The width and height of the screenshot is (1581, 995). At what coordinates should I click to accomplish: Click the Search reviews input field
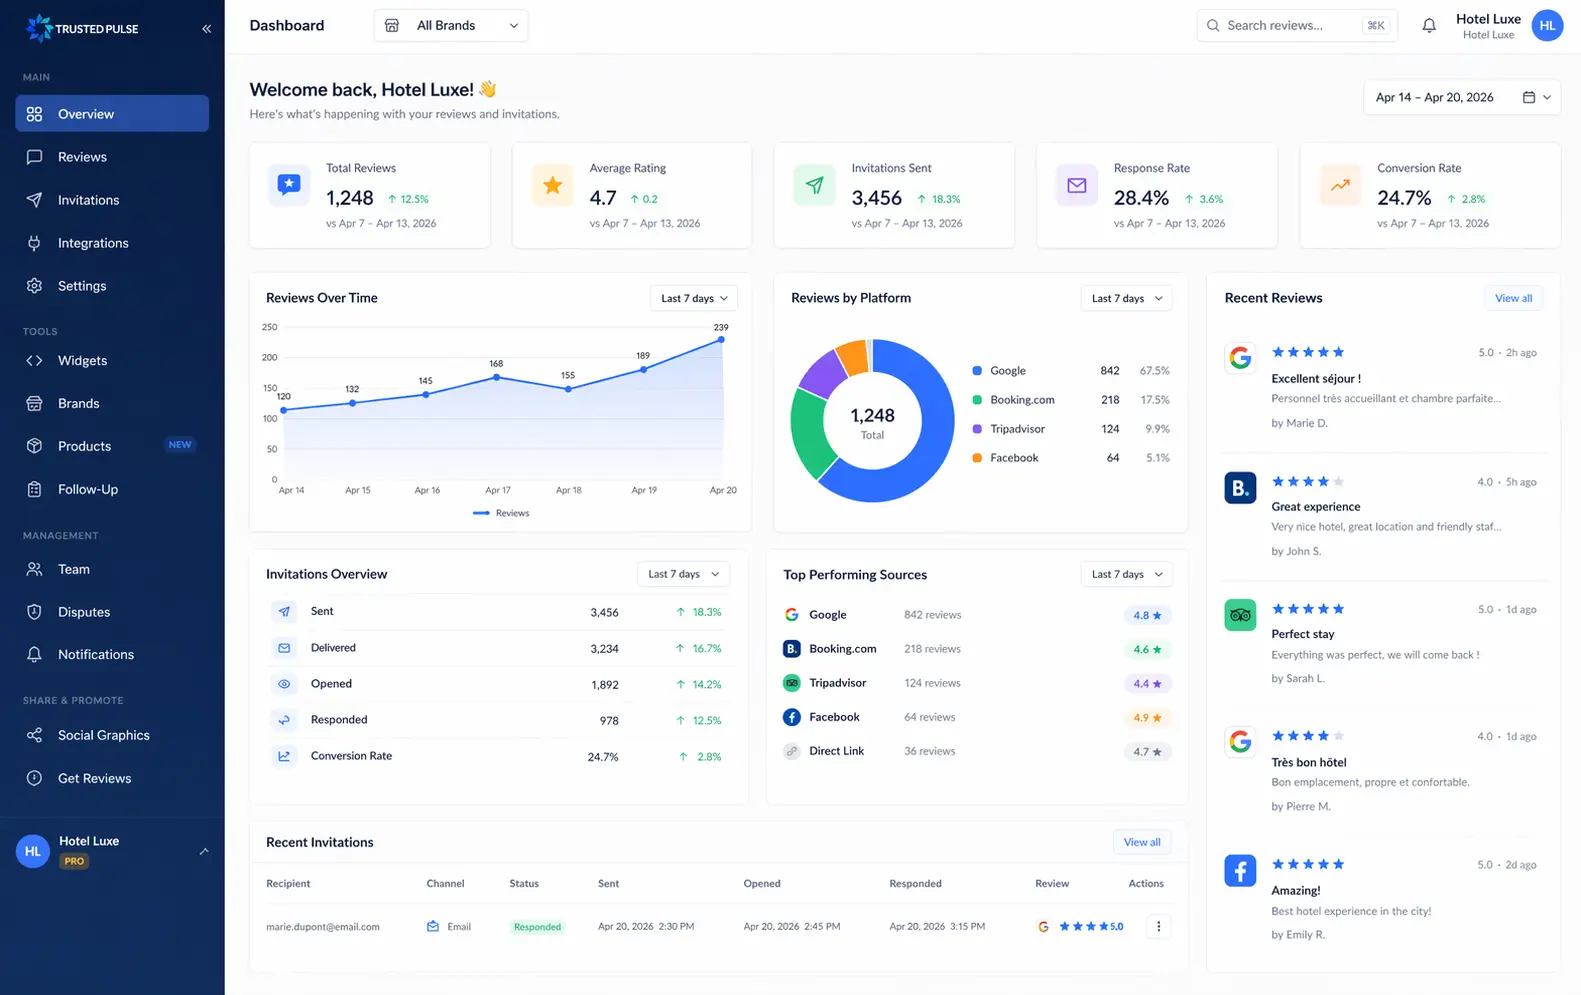(x=1296, y=26)
